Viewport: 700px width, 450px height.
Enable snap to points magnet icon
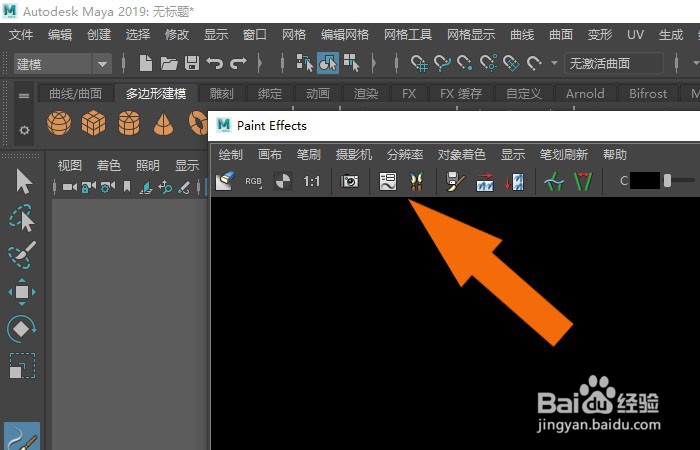tap(465, 63)
